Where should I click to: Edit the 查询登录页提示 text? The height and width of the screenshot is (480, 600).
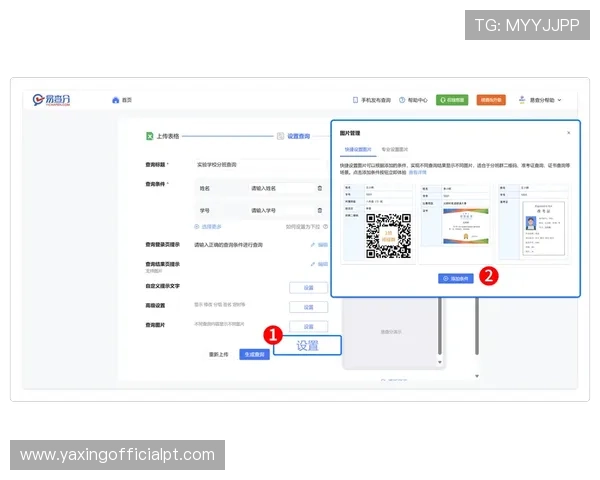point(319,245)
